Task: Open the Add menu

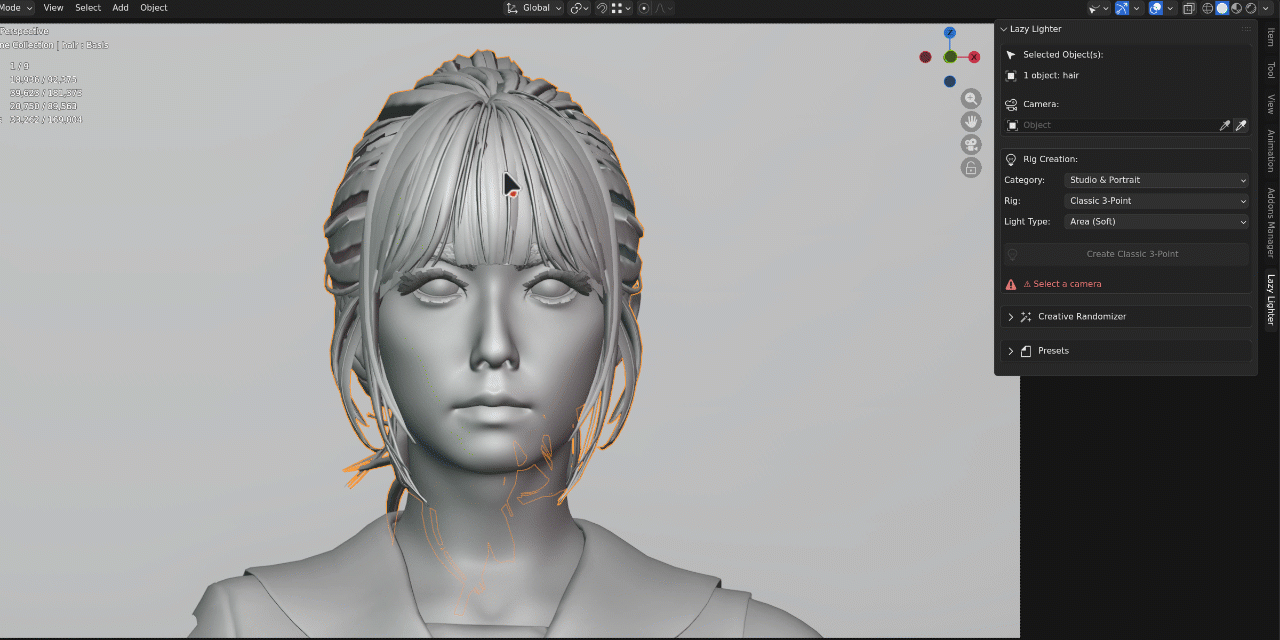Action: click(120, 8)
